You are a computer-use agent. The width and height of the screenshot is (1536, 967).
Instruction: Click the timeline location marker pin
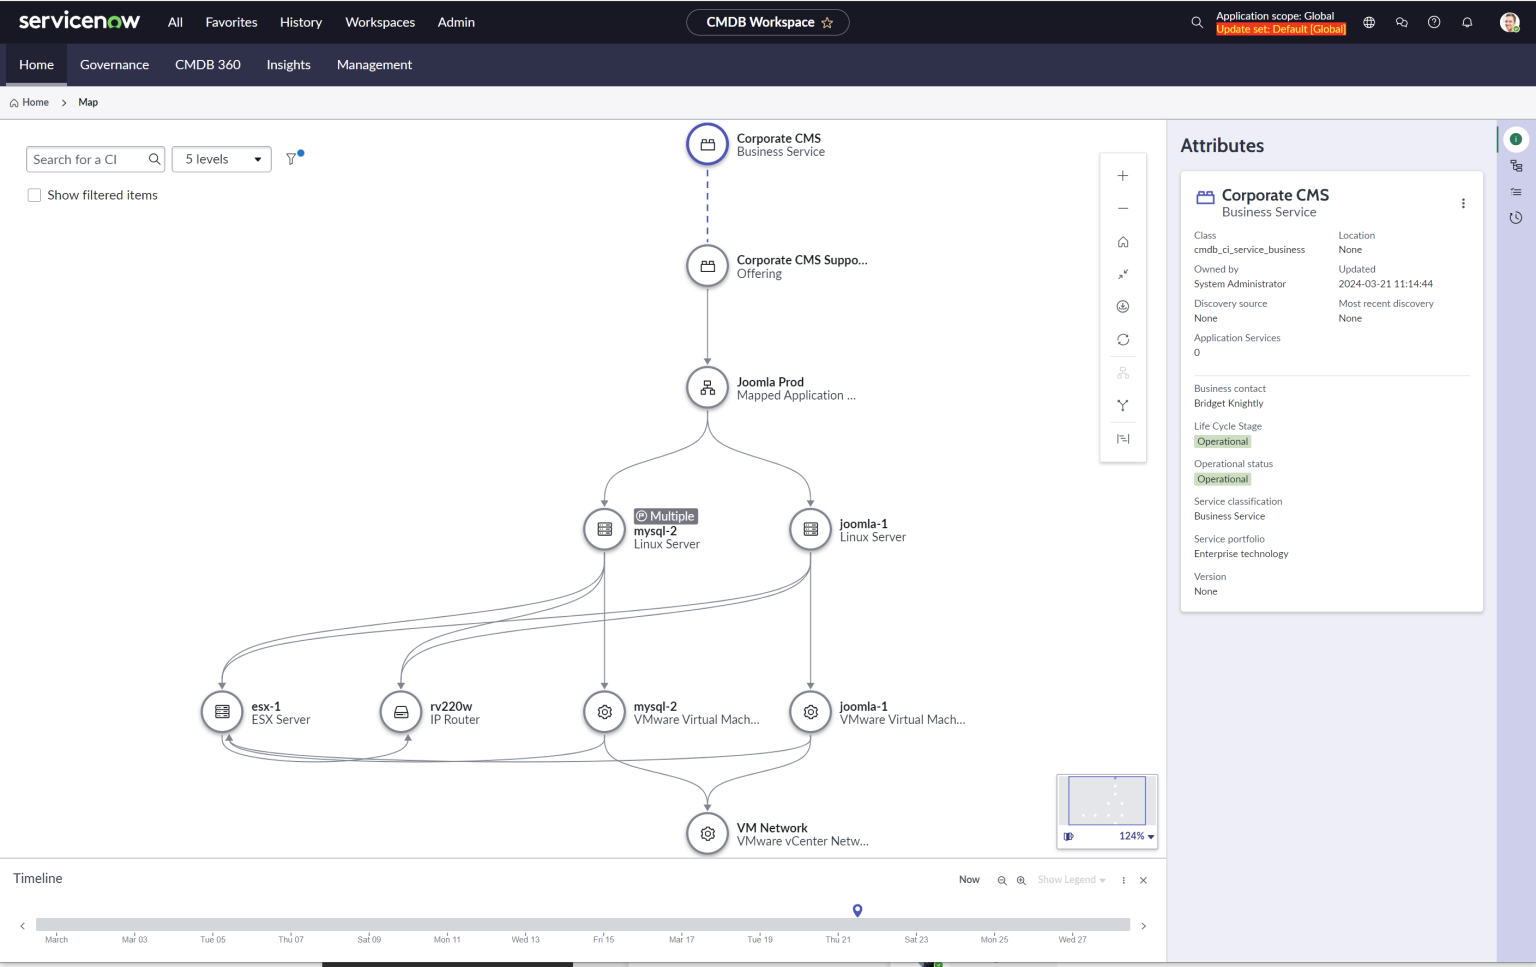click(857, 910)
